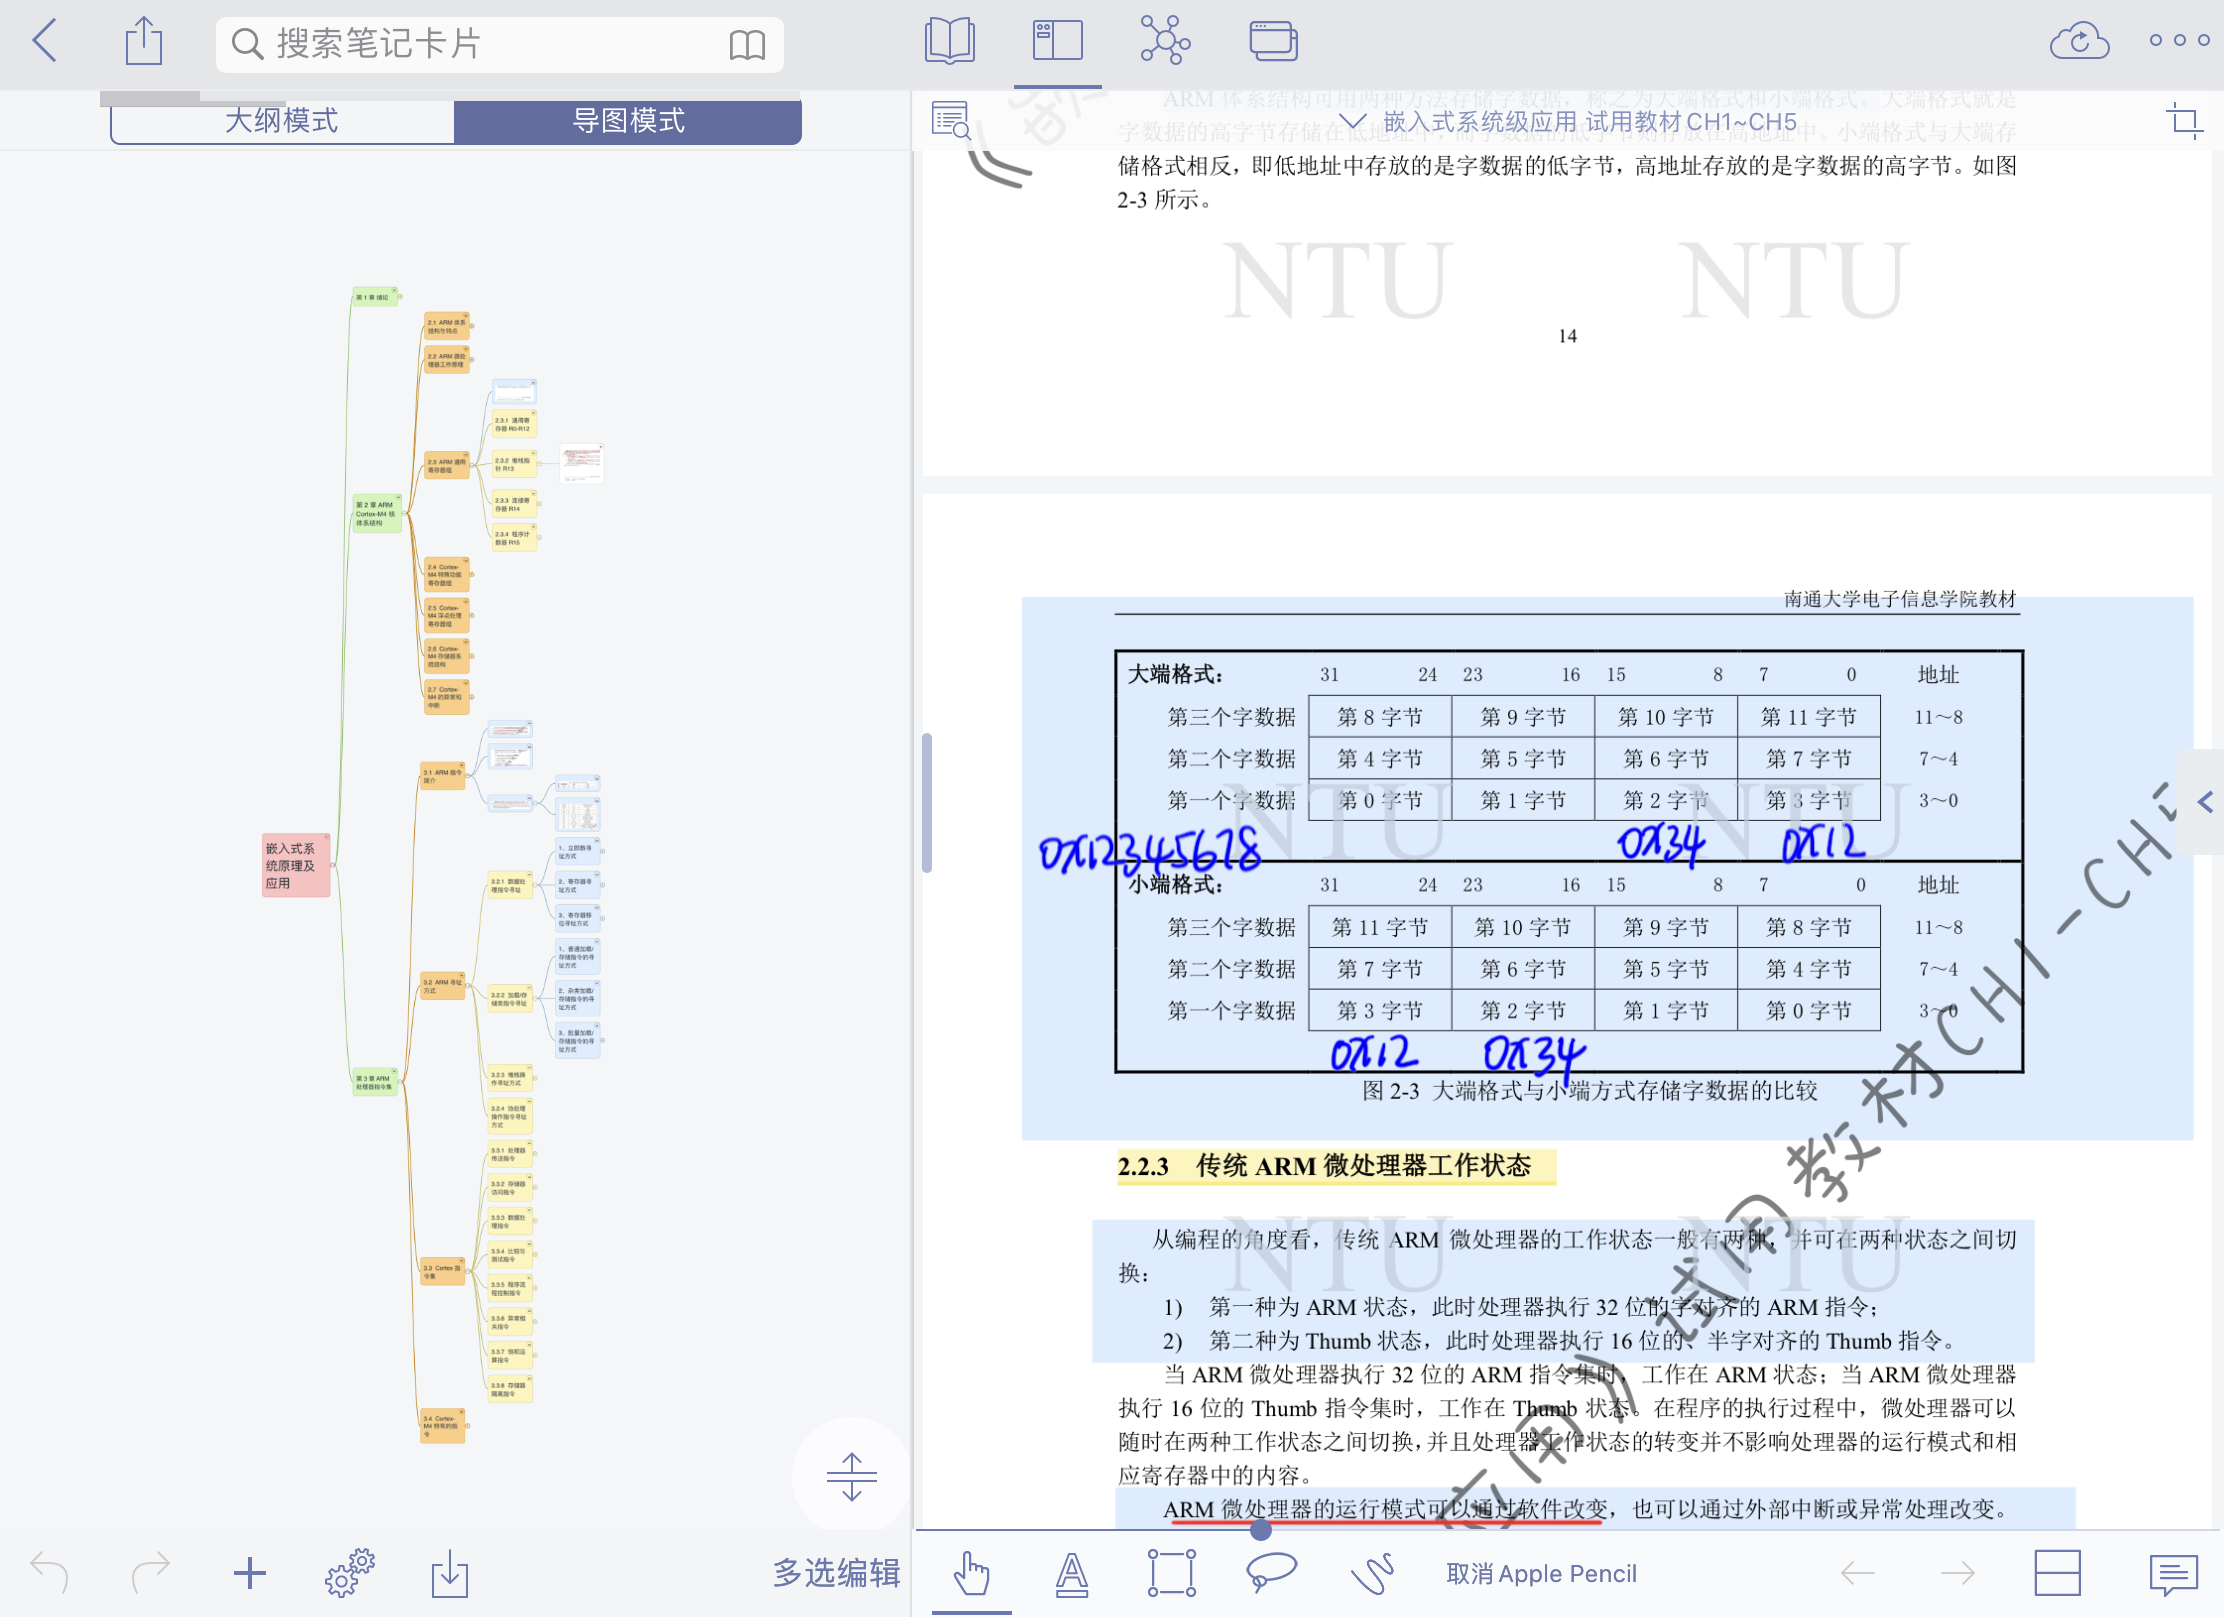The width and height of the screenshot is (2224, 1617).
Task: Click the add new node plus button
Action: click(249, 1573)
